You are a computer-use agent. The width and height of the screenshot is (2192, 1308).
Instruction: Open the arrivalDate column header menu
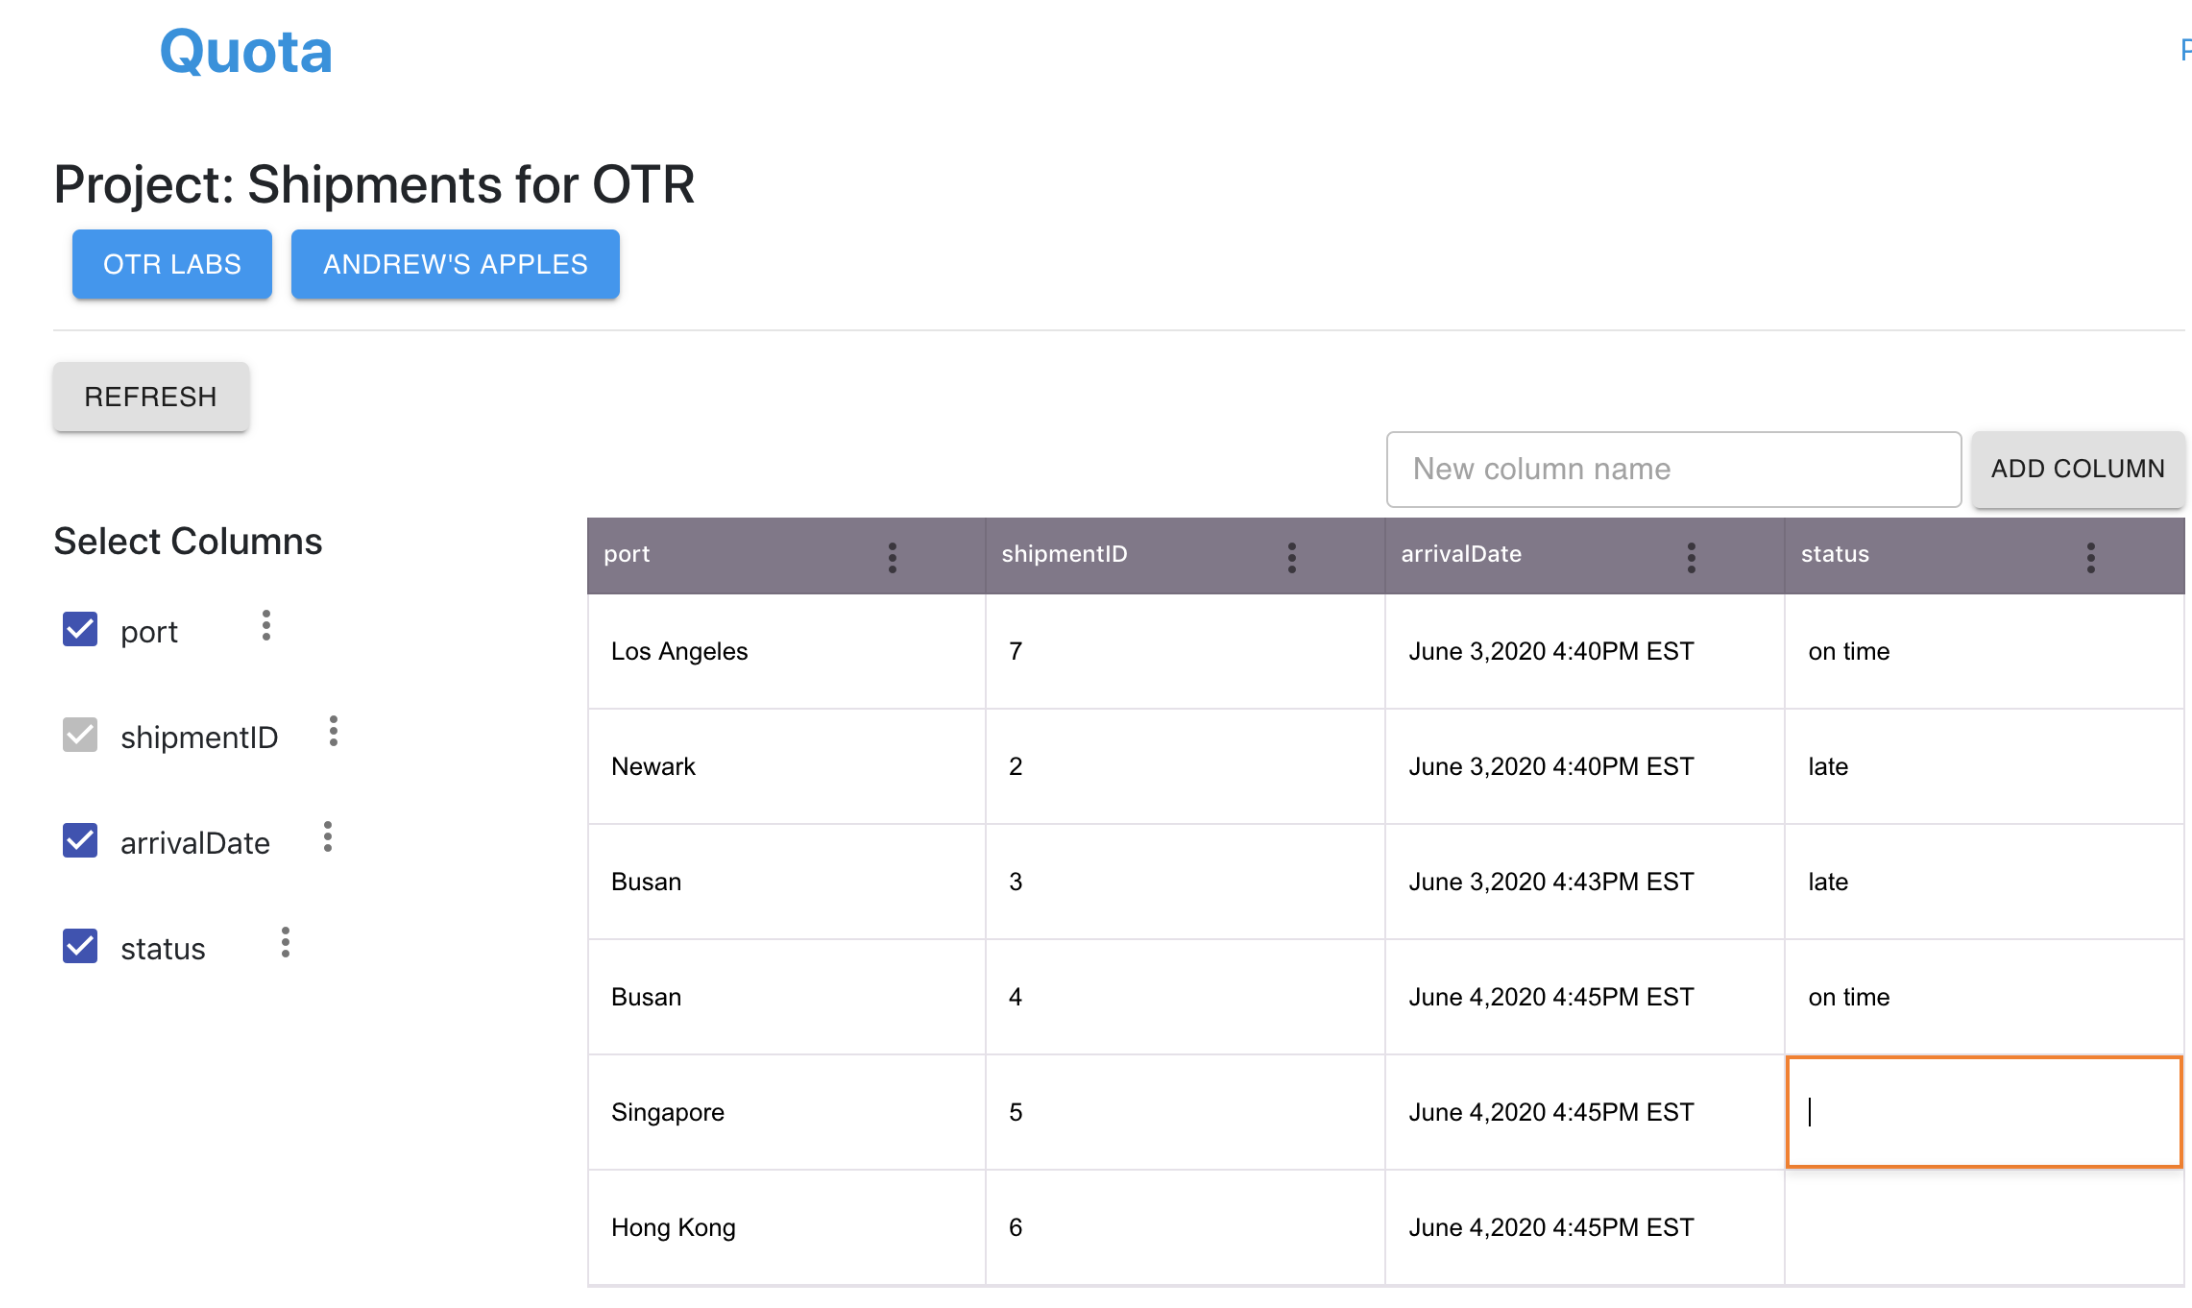[1691, 556]
